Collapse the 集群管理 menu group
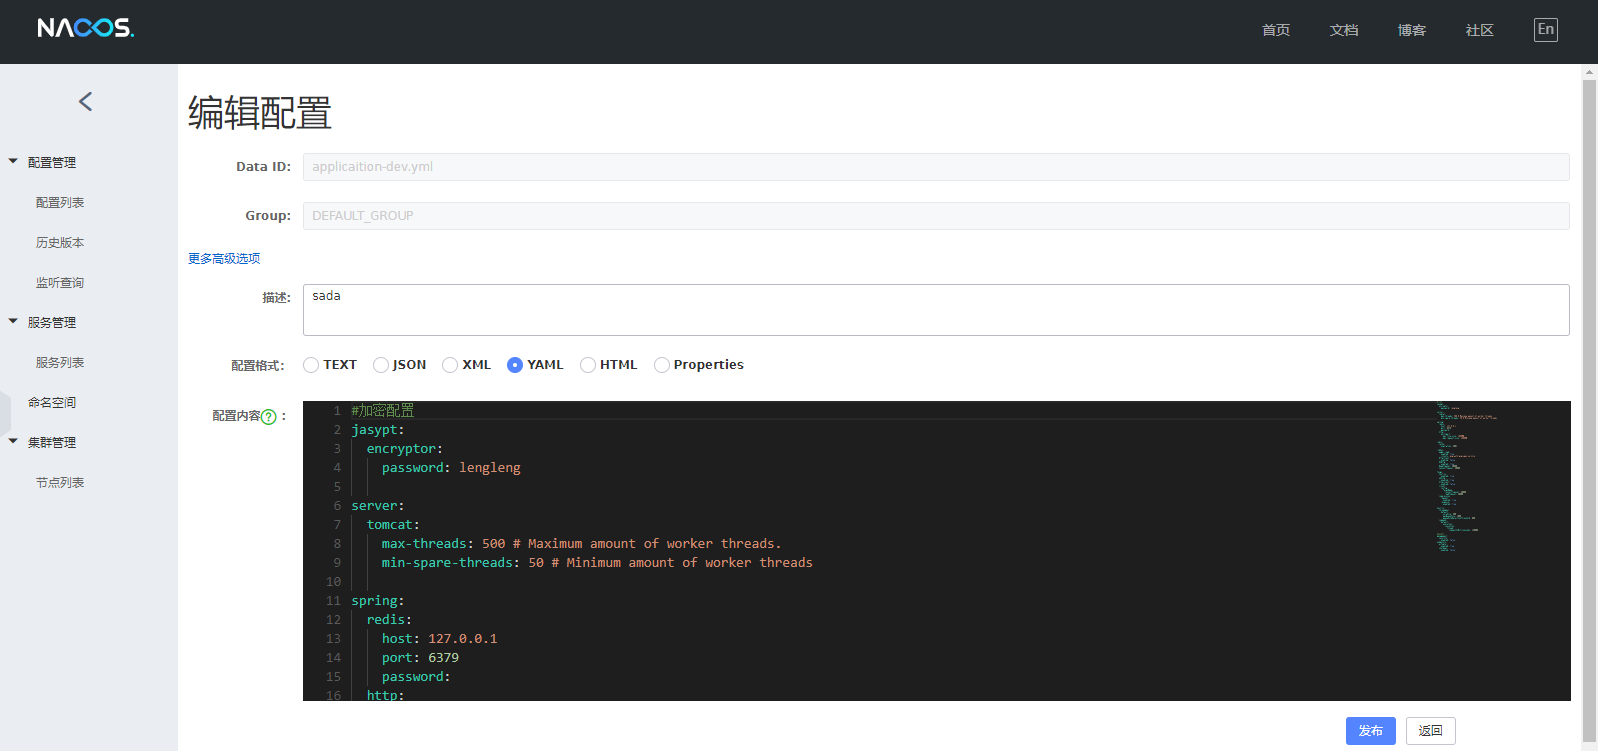 (13, 441)
